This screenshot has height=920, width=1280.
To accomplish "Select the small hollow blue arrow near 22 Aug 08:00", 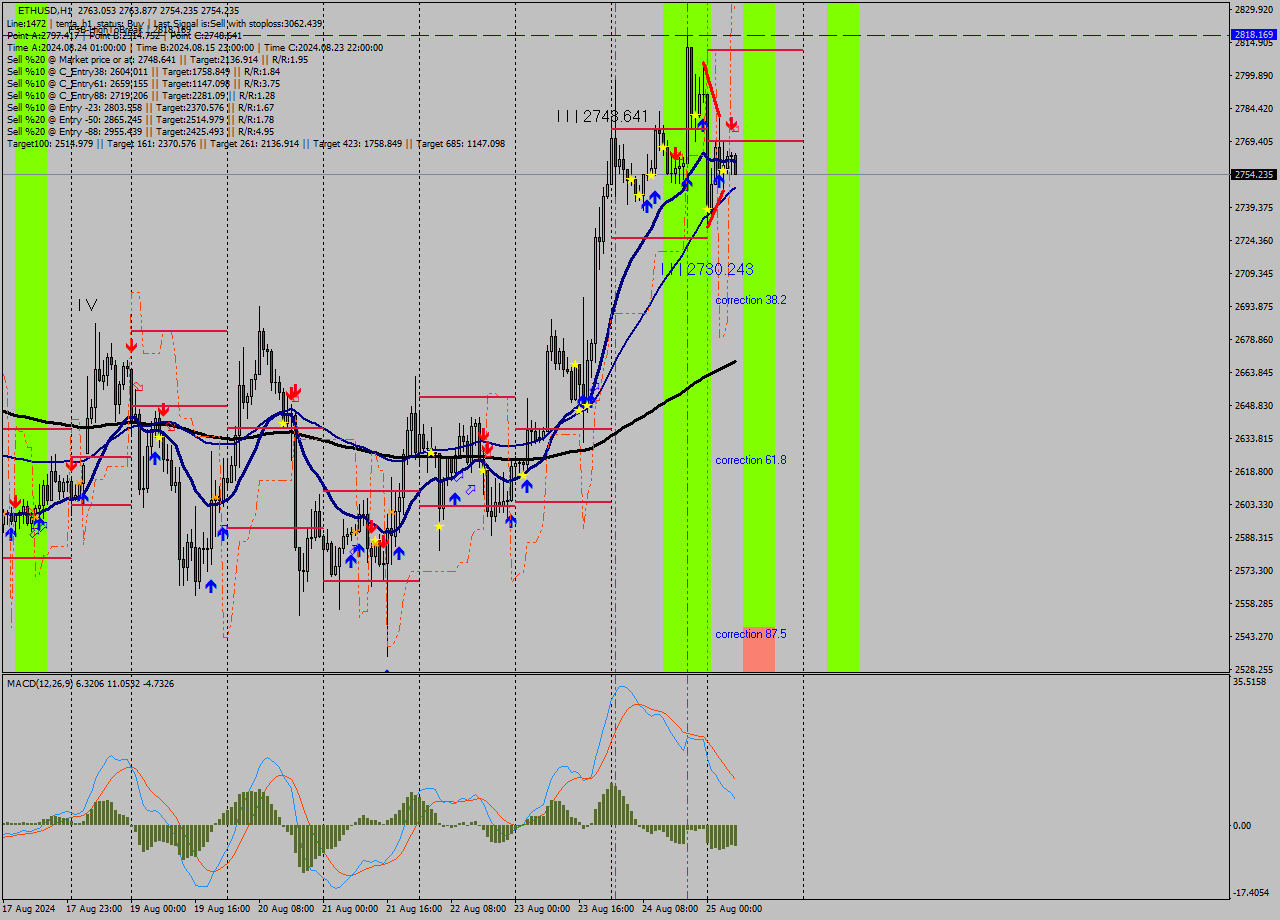I will coord(469,490).
